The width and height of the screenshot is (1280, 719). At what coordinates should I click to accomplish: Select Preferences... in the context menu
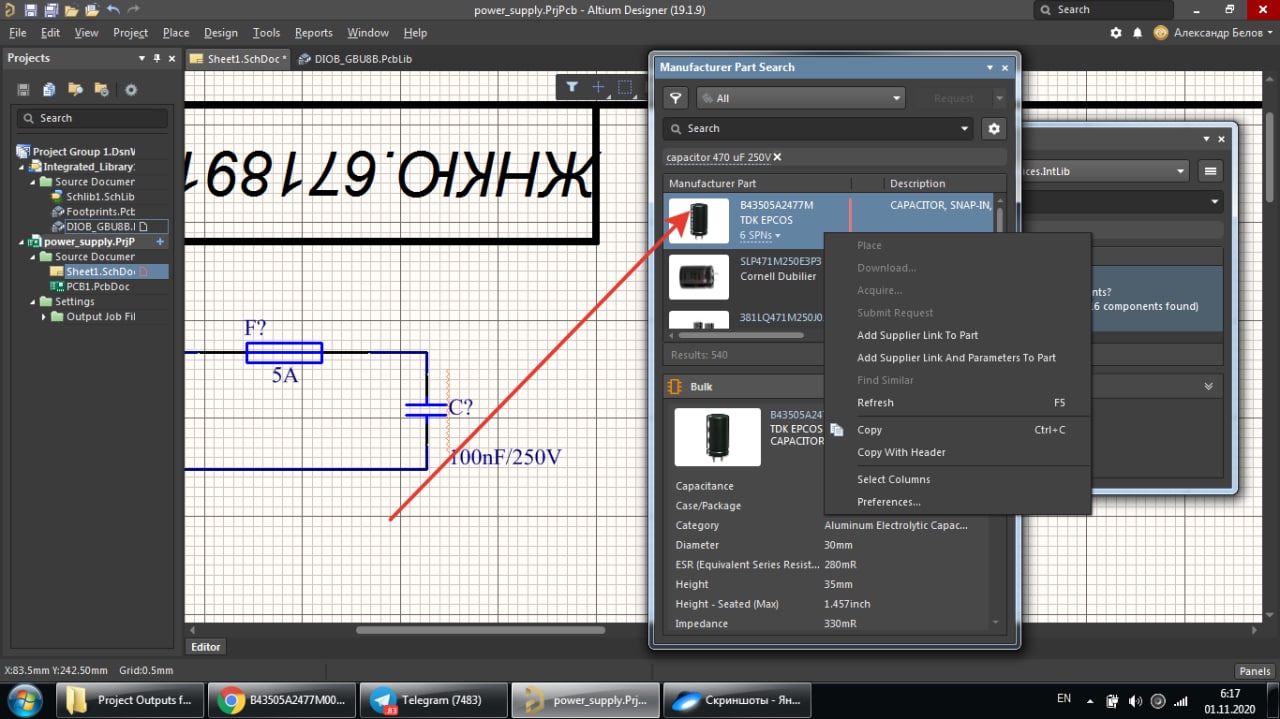(889, 502)
